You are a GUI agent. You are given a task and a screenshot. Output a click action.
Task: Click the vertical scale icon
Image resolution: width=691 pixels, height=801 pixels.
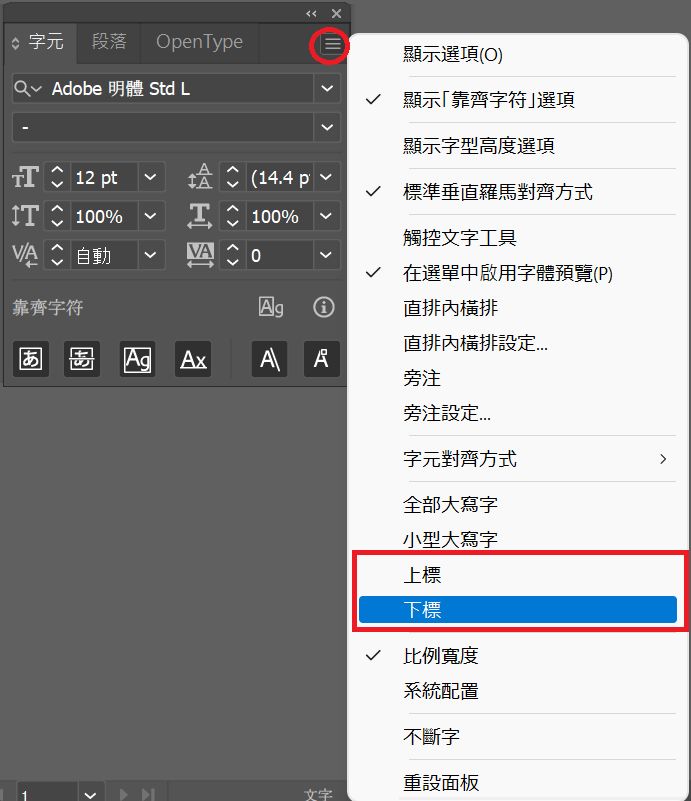point(25,216)
